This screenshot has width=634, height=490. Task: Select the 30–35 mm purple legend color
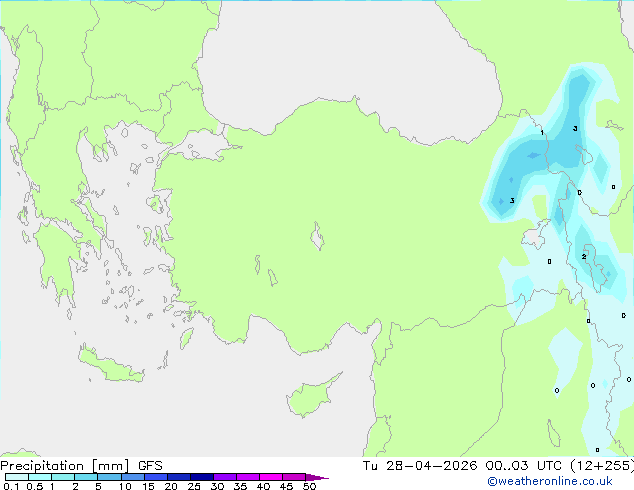(224, 477)
